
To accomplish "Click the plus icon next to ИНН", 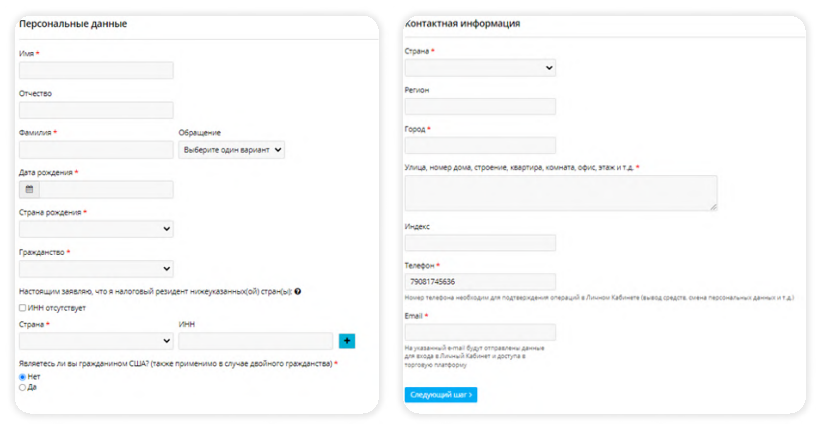I will [347, 341].
